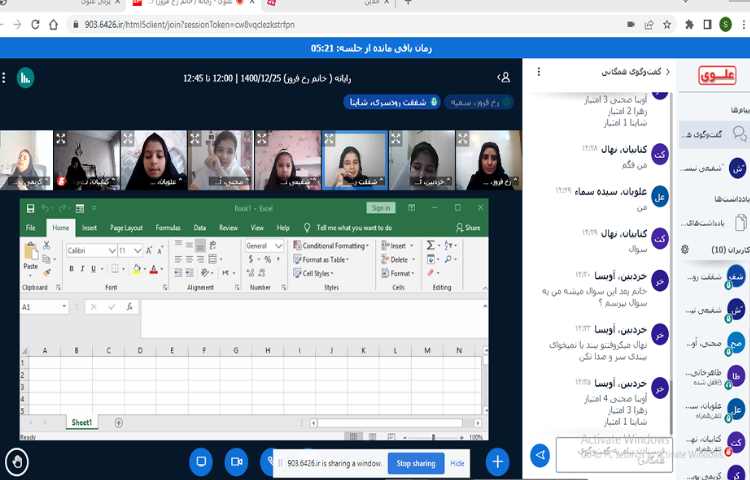Click the cell Borders icon
Screen dimensions: 750x480
115,269
